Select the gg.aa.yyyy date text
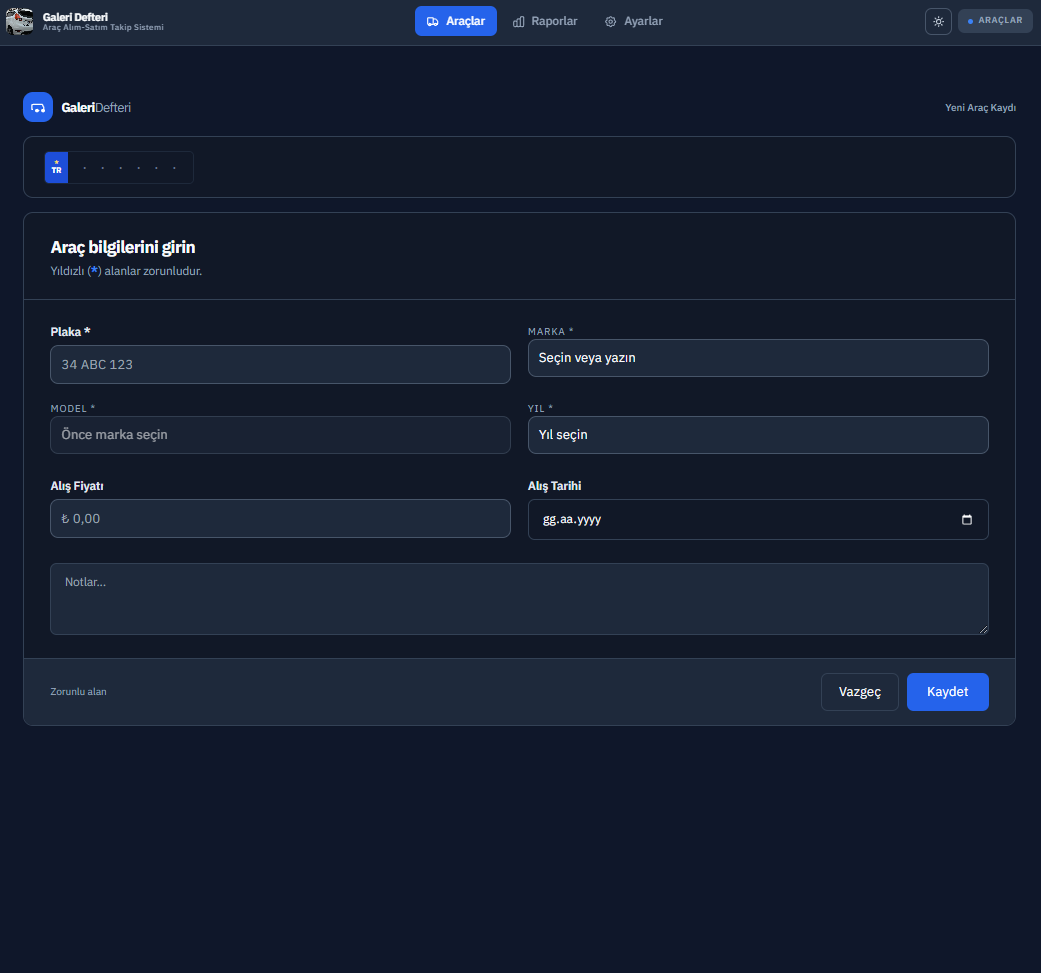Image resolution: width=1041 pixels, height=973 pixels. click(572, 520)
